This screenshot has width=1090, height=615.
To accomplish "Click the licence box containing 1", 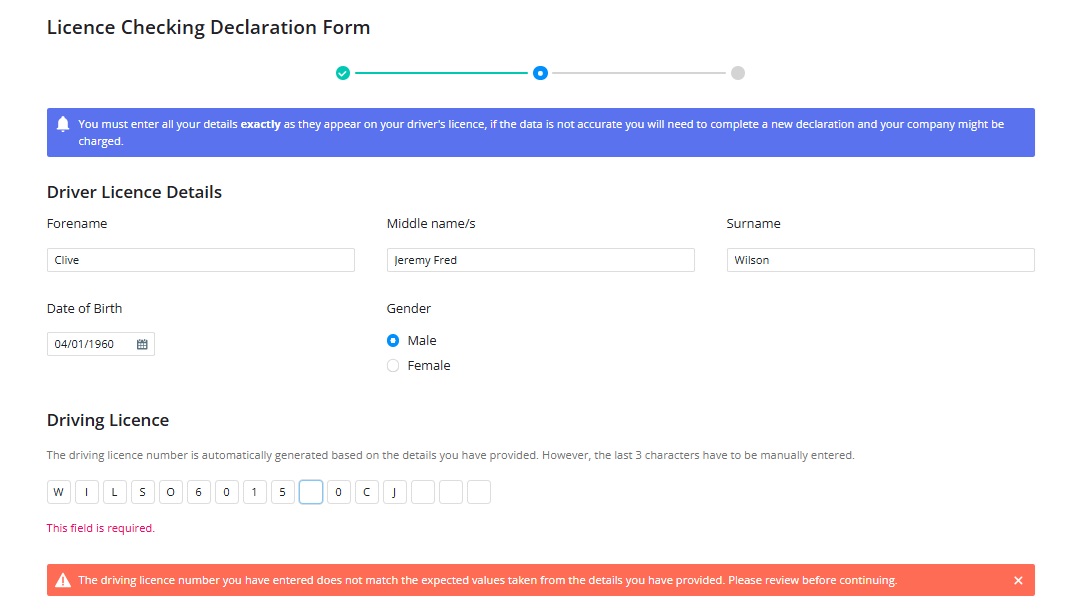I will click(254, 492).
